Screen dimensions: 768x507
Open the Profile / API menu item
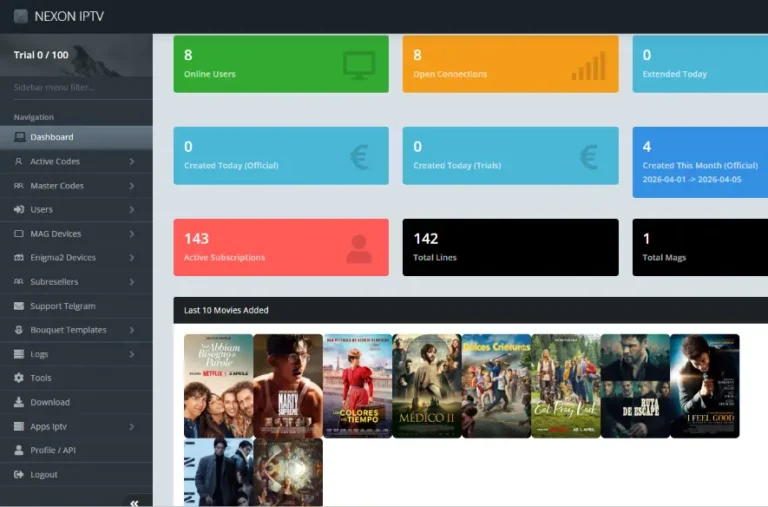point(76,450)
